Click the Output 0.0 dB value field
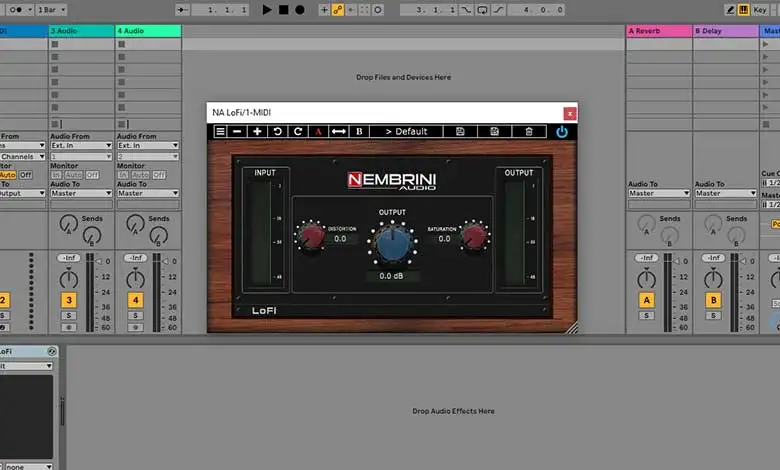780x470 pixels. pos(391,276)
